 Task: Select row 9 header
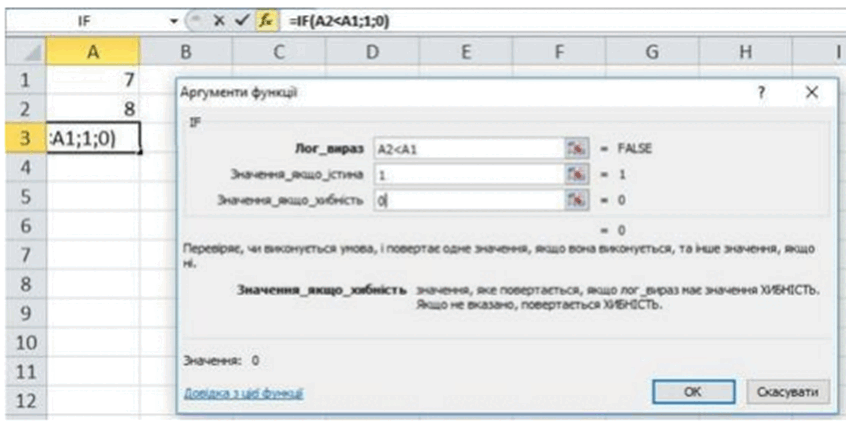point(25,313)
